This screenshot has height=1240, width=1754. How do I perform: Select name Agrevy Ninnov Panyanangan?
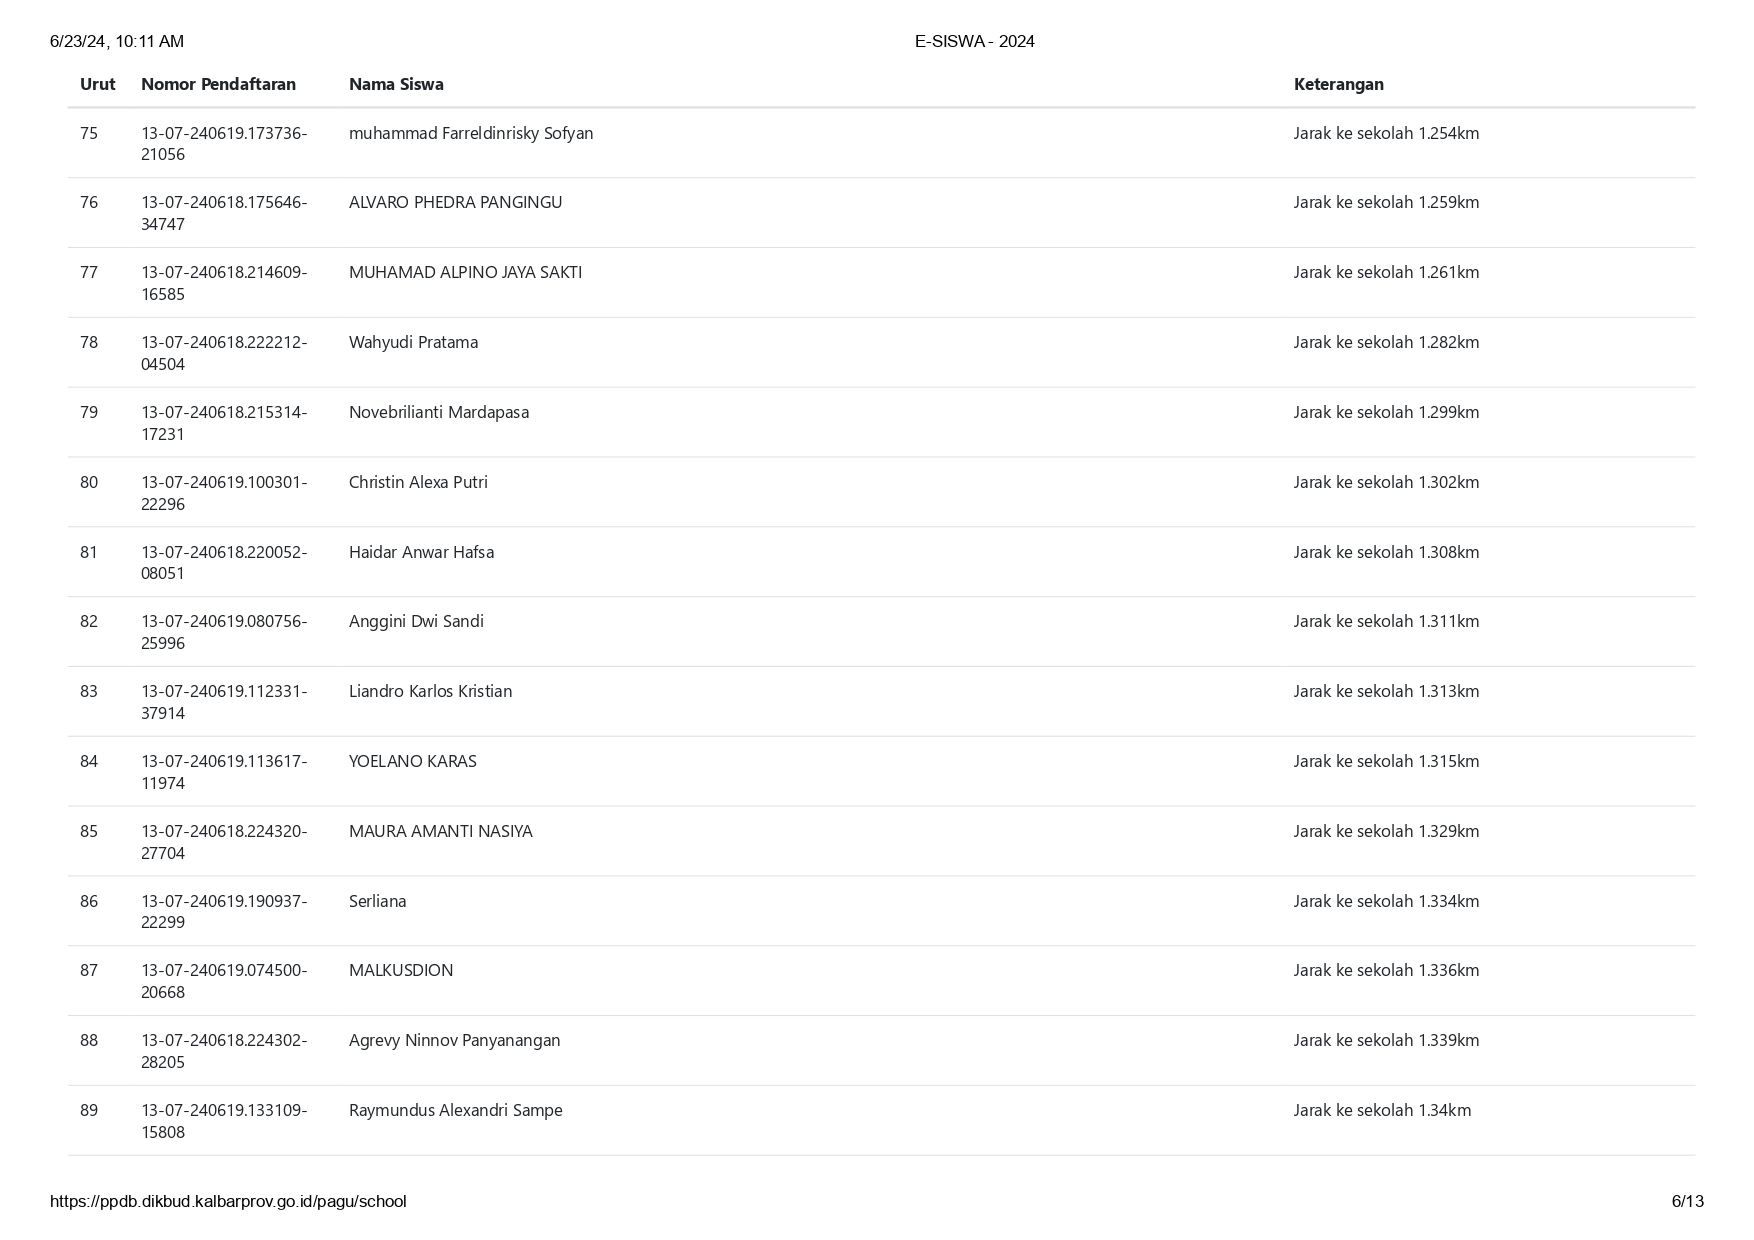pos(454,1040)
